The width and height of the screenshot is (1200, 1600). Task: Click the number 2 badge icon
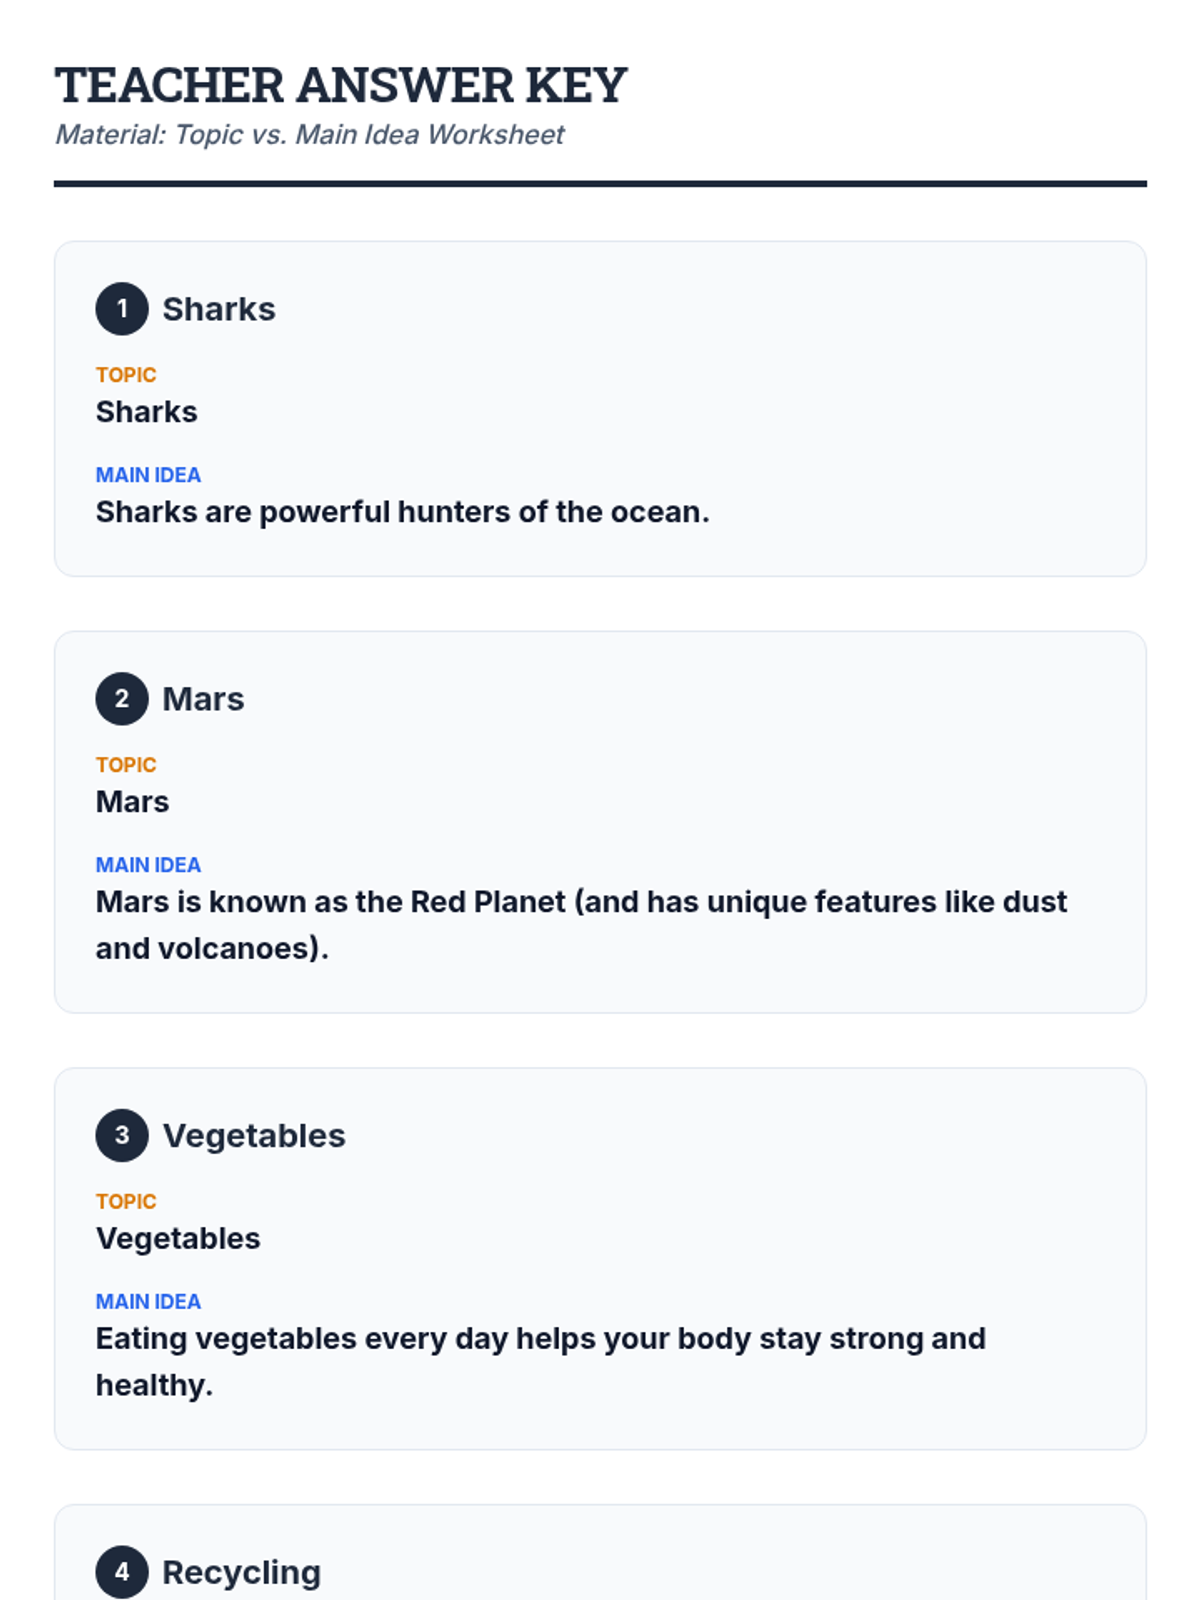click(122, 699)
